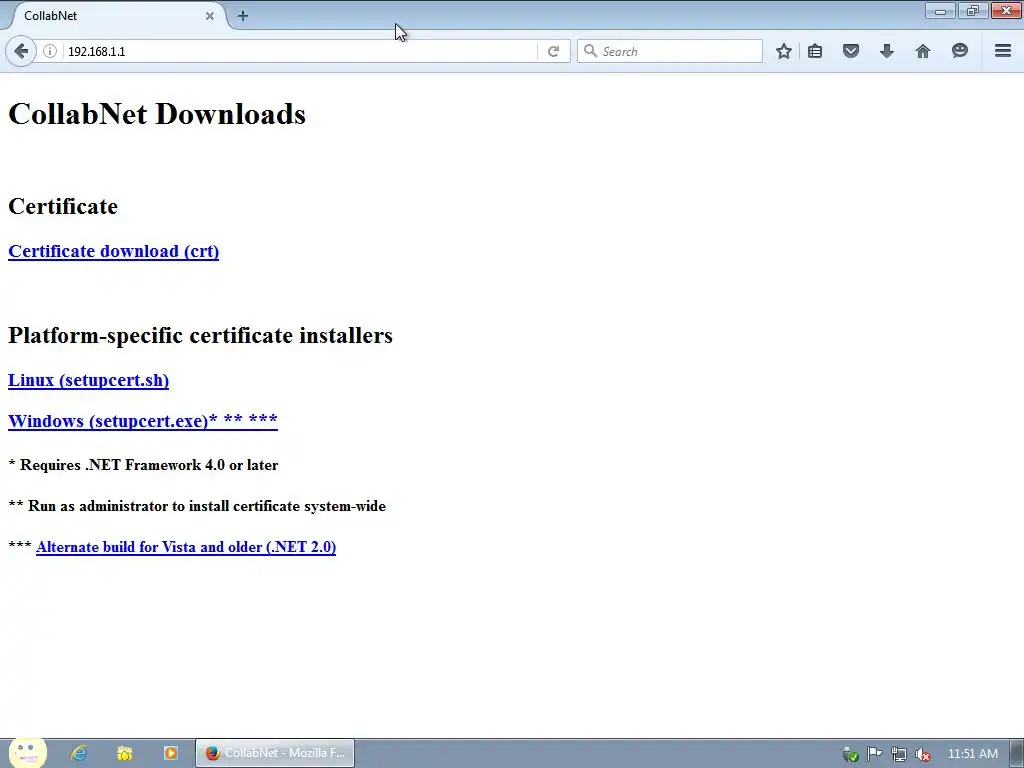Click the Run as administrator note
The image size is (1024, 768).
point(197,506)
